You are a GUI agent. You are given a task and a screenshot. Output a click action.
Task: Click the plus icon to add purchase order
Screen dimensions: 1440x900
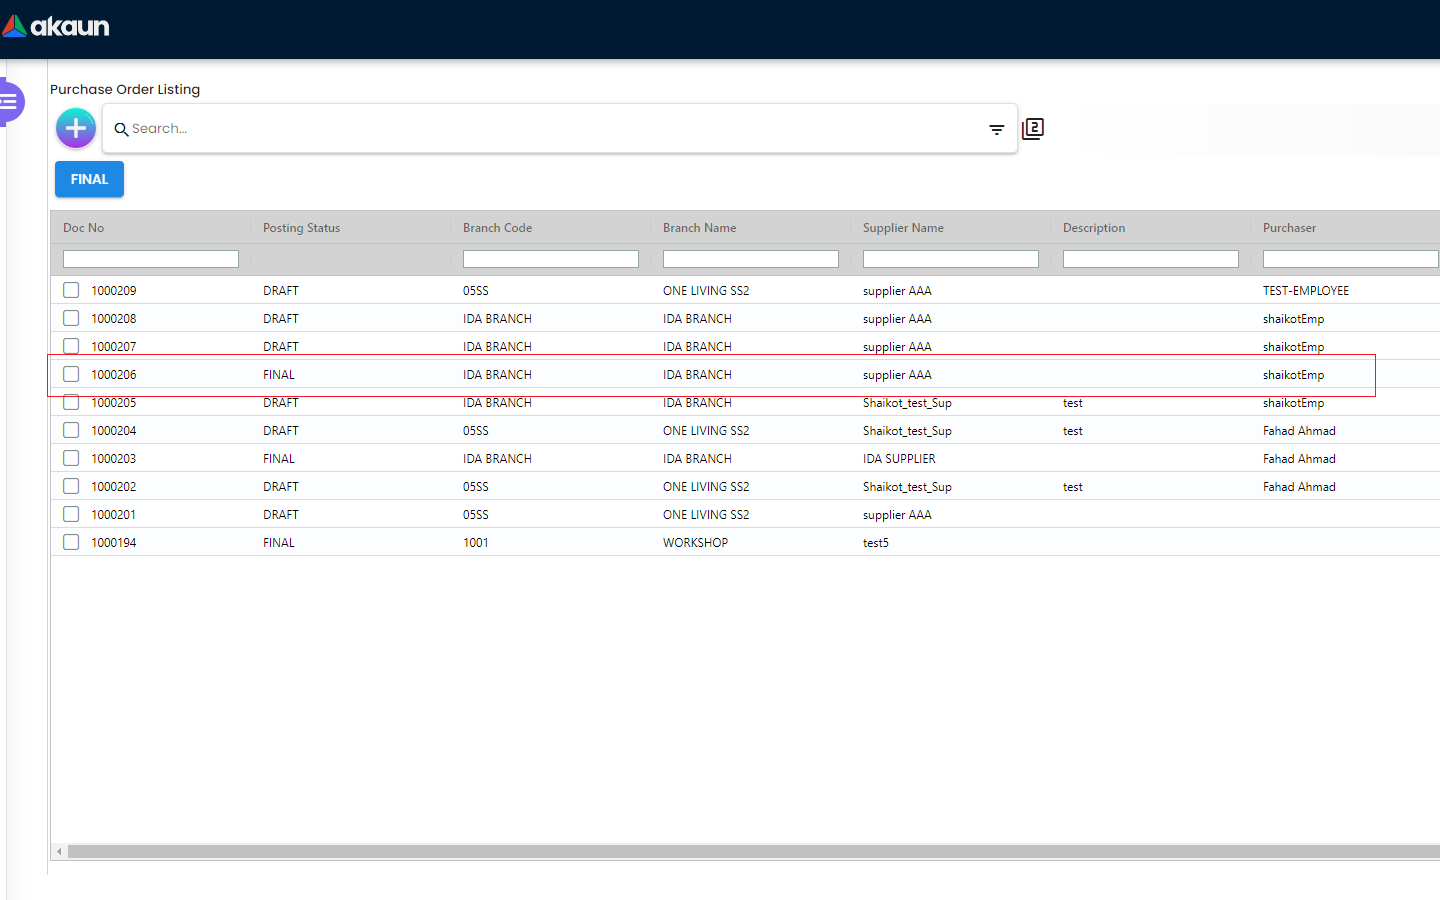[x=76, y=128]
